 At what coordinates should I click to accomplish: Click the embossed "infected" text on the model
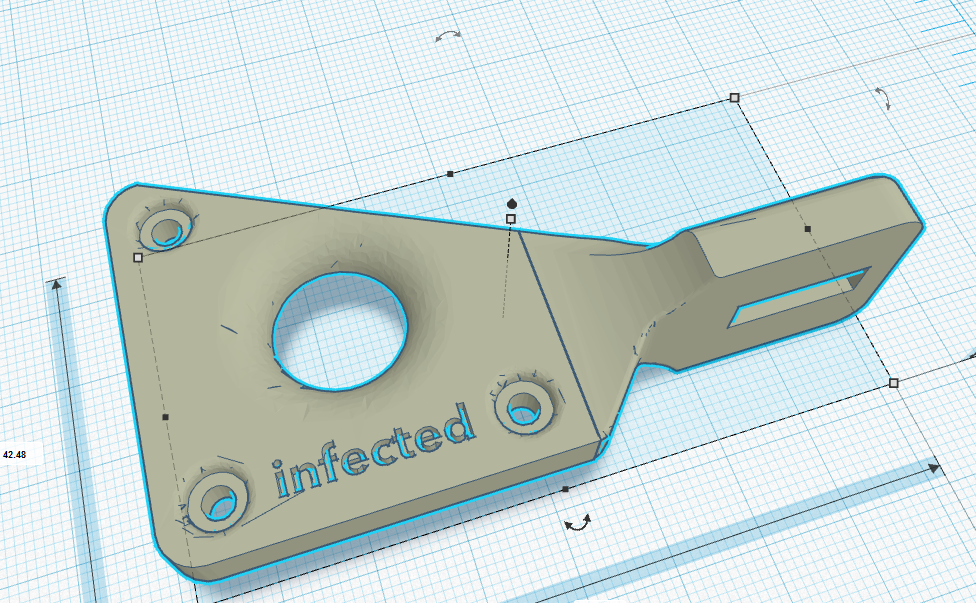pyautogui.click(x=372, y=450)
